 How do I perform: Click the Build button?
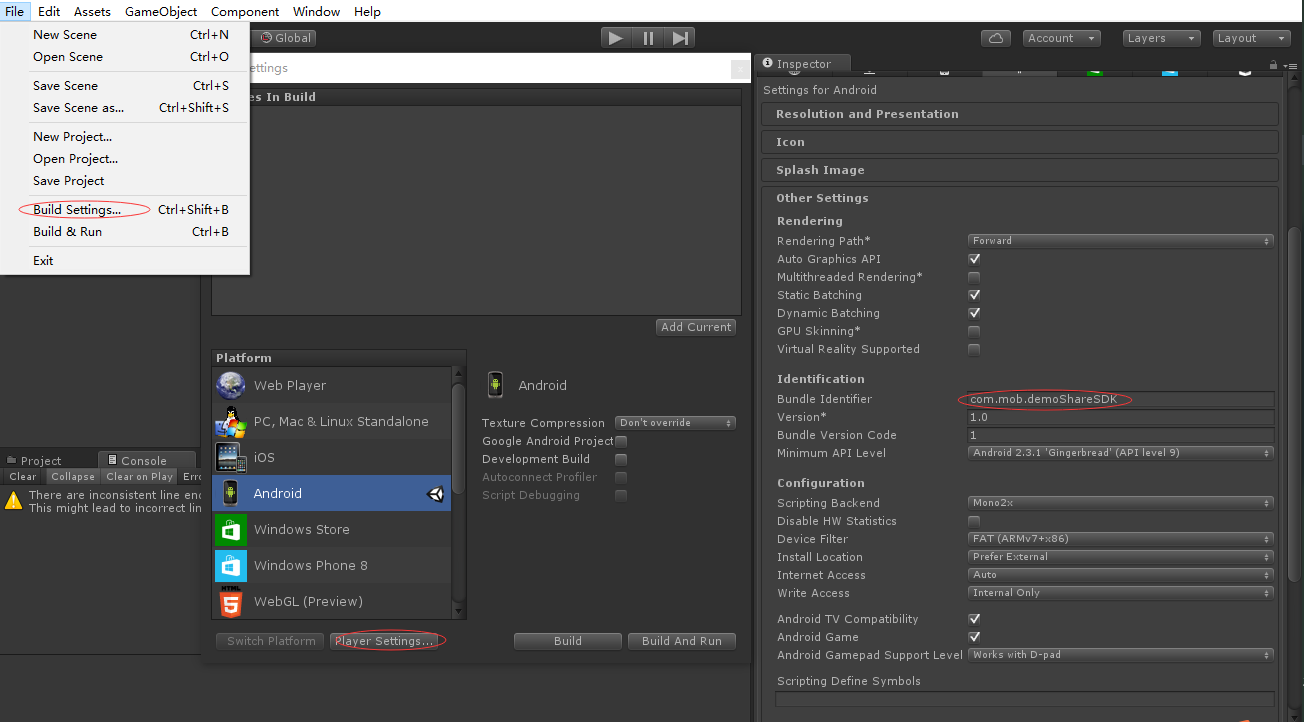568,641
